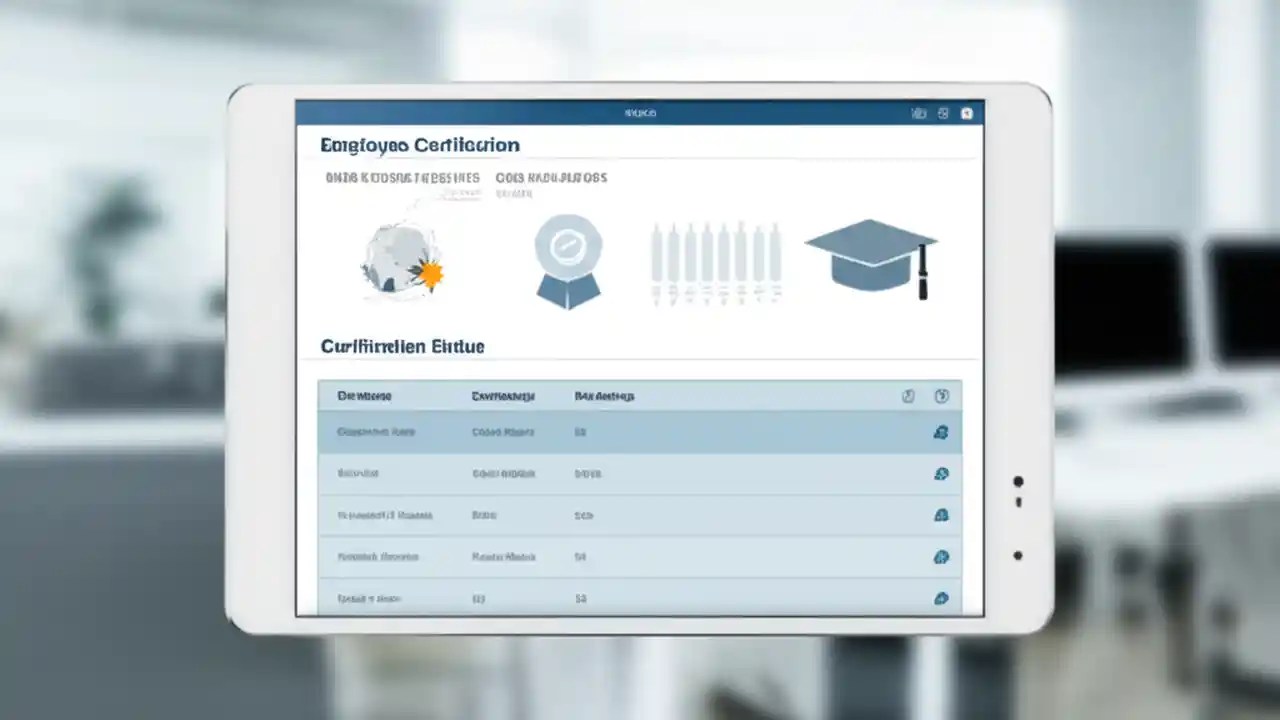Switch to the right tab under the page title
Viewport: 1280px width, 720px height.
[x=551, y=178]
